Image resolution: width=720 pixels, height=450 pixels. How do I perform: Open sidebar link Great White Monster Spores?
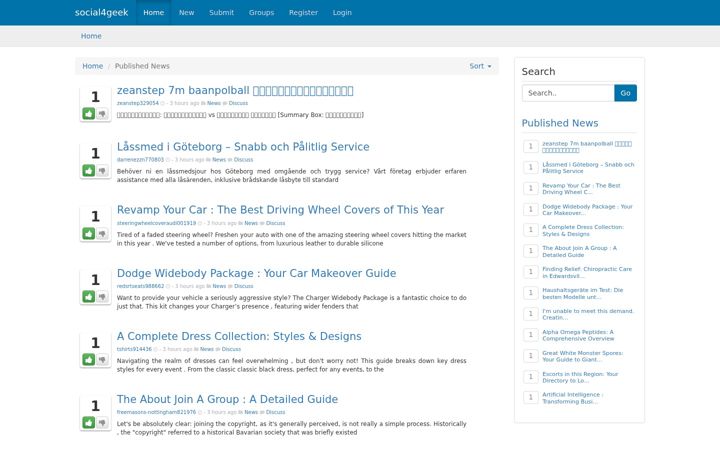point(583,357)
